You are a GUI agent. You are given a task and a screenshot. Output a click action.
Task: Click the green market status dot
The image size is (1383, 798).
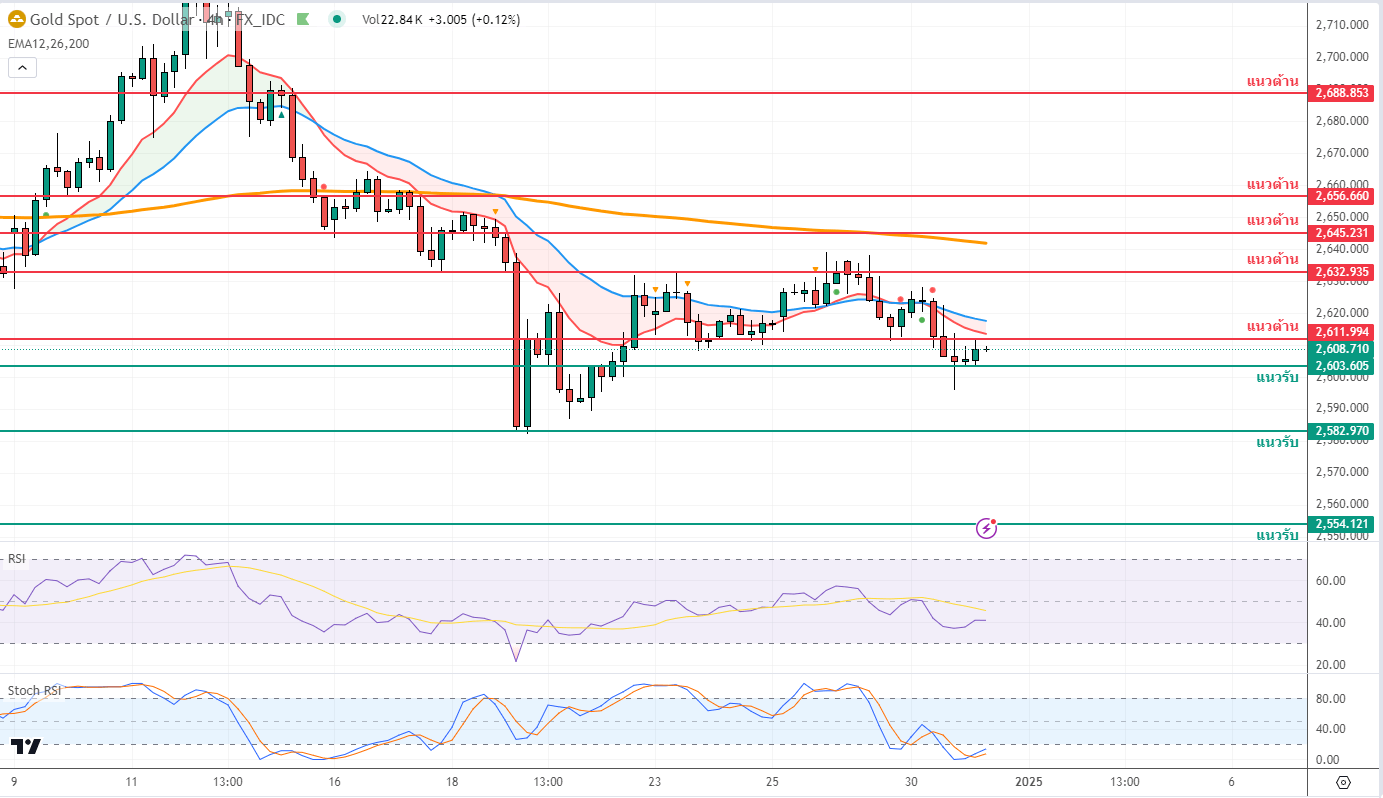click(338, 19)
